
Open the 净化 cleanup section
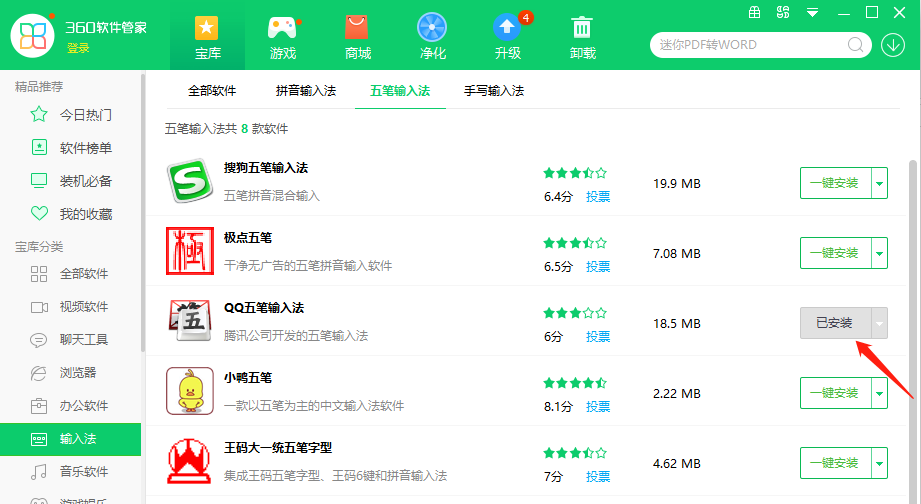tap(432, 38)
